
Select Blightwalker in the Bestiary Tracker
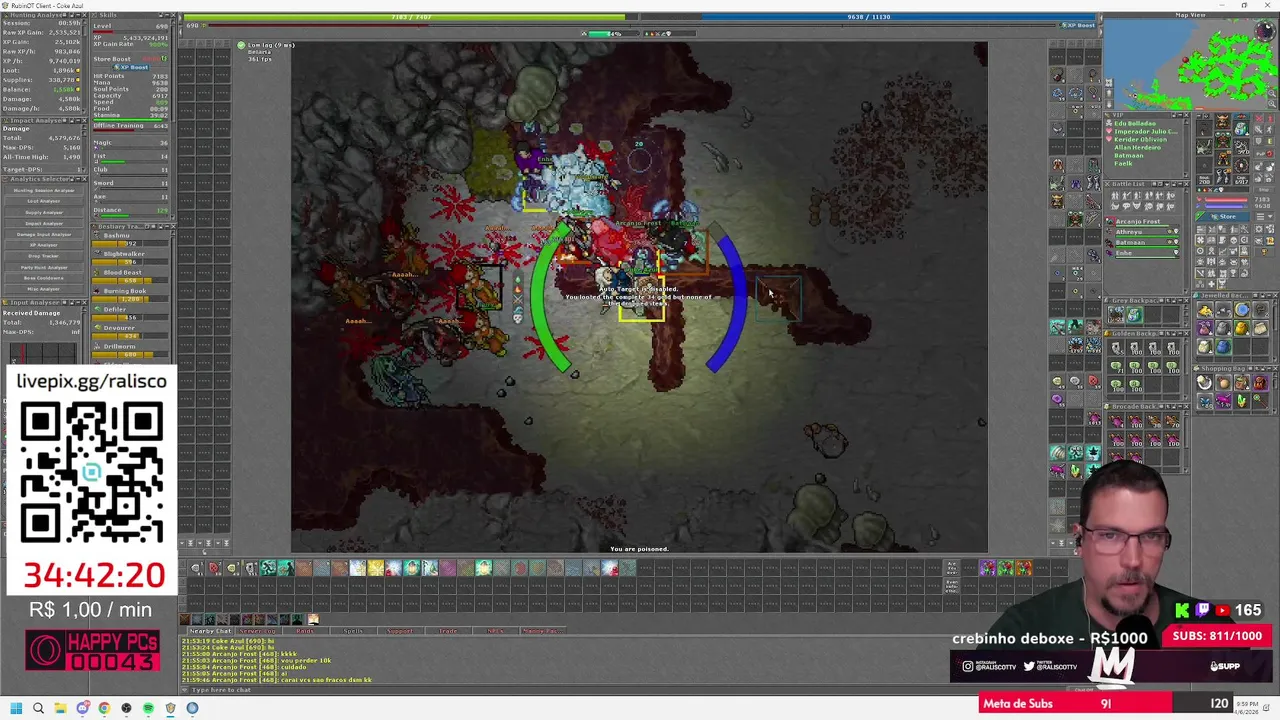131,258
